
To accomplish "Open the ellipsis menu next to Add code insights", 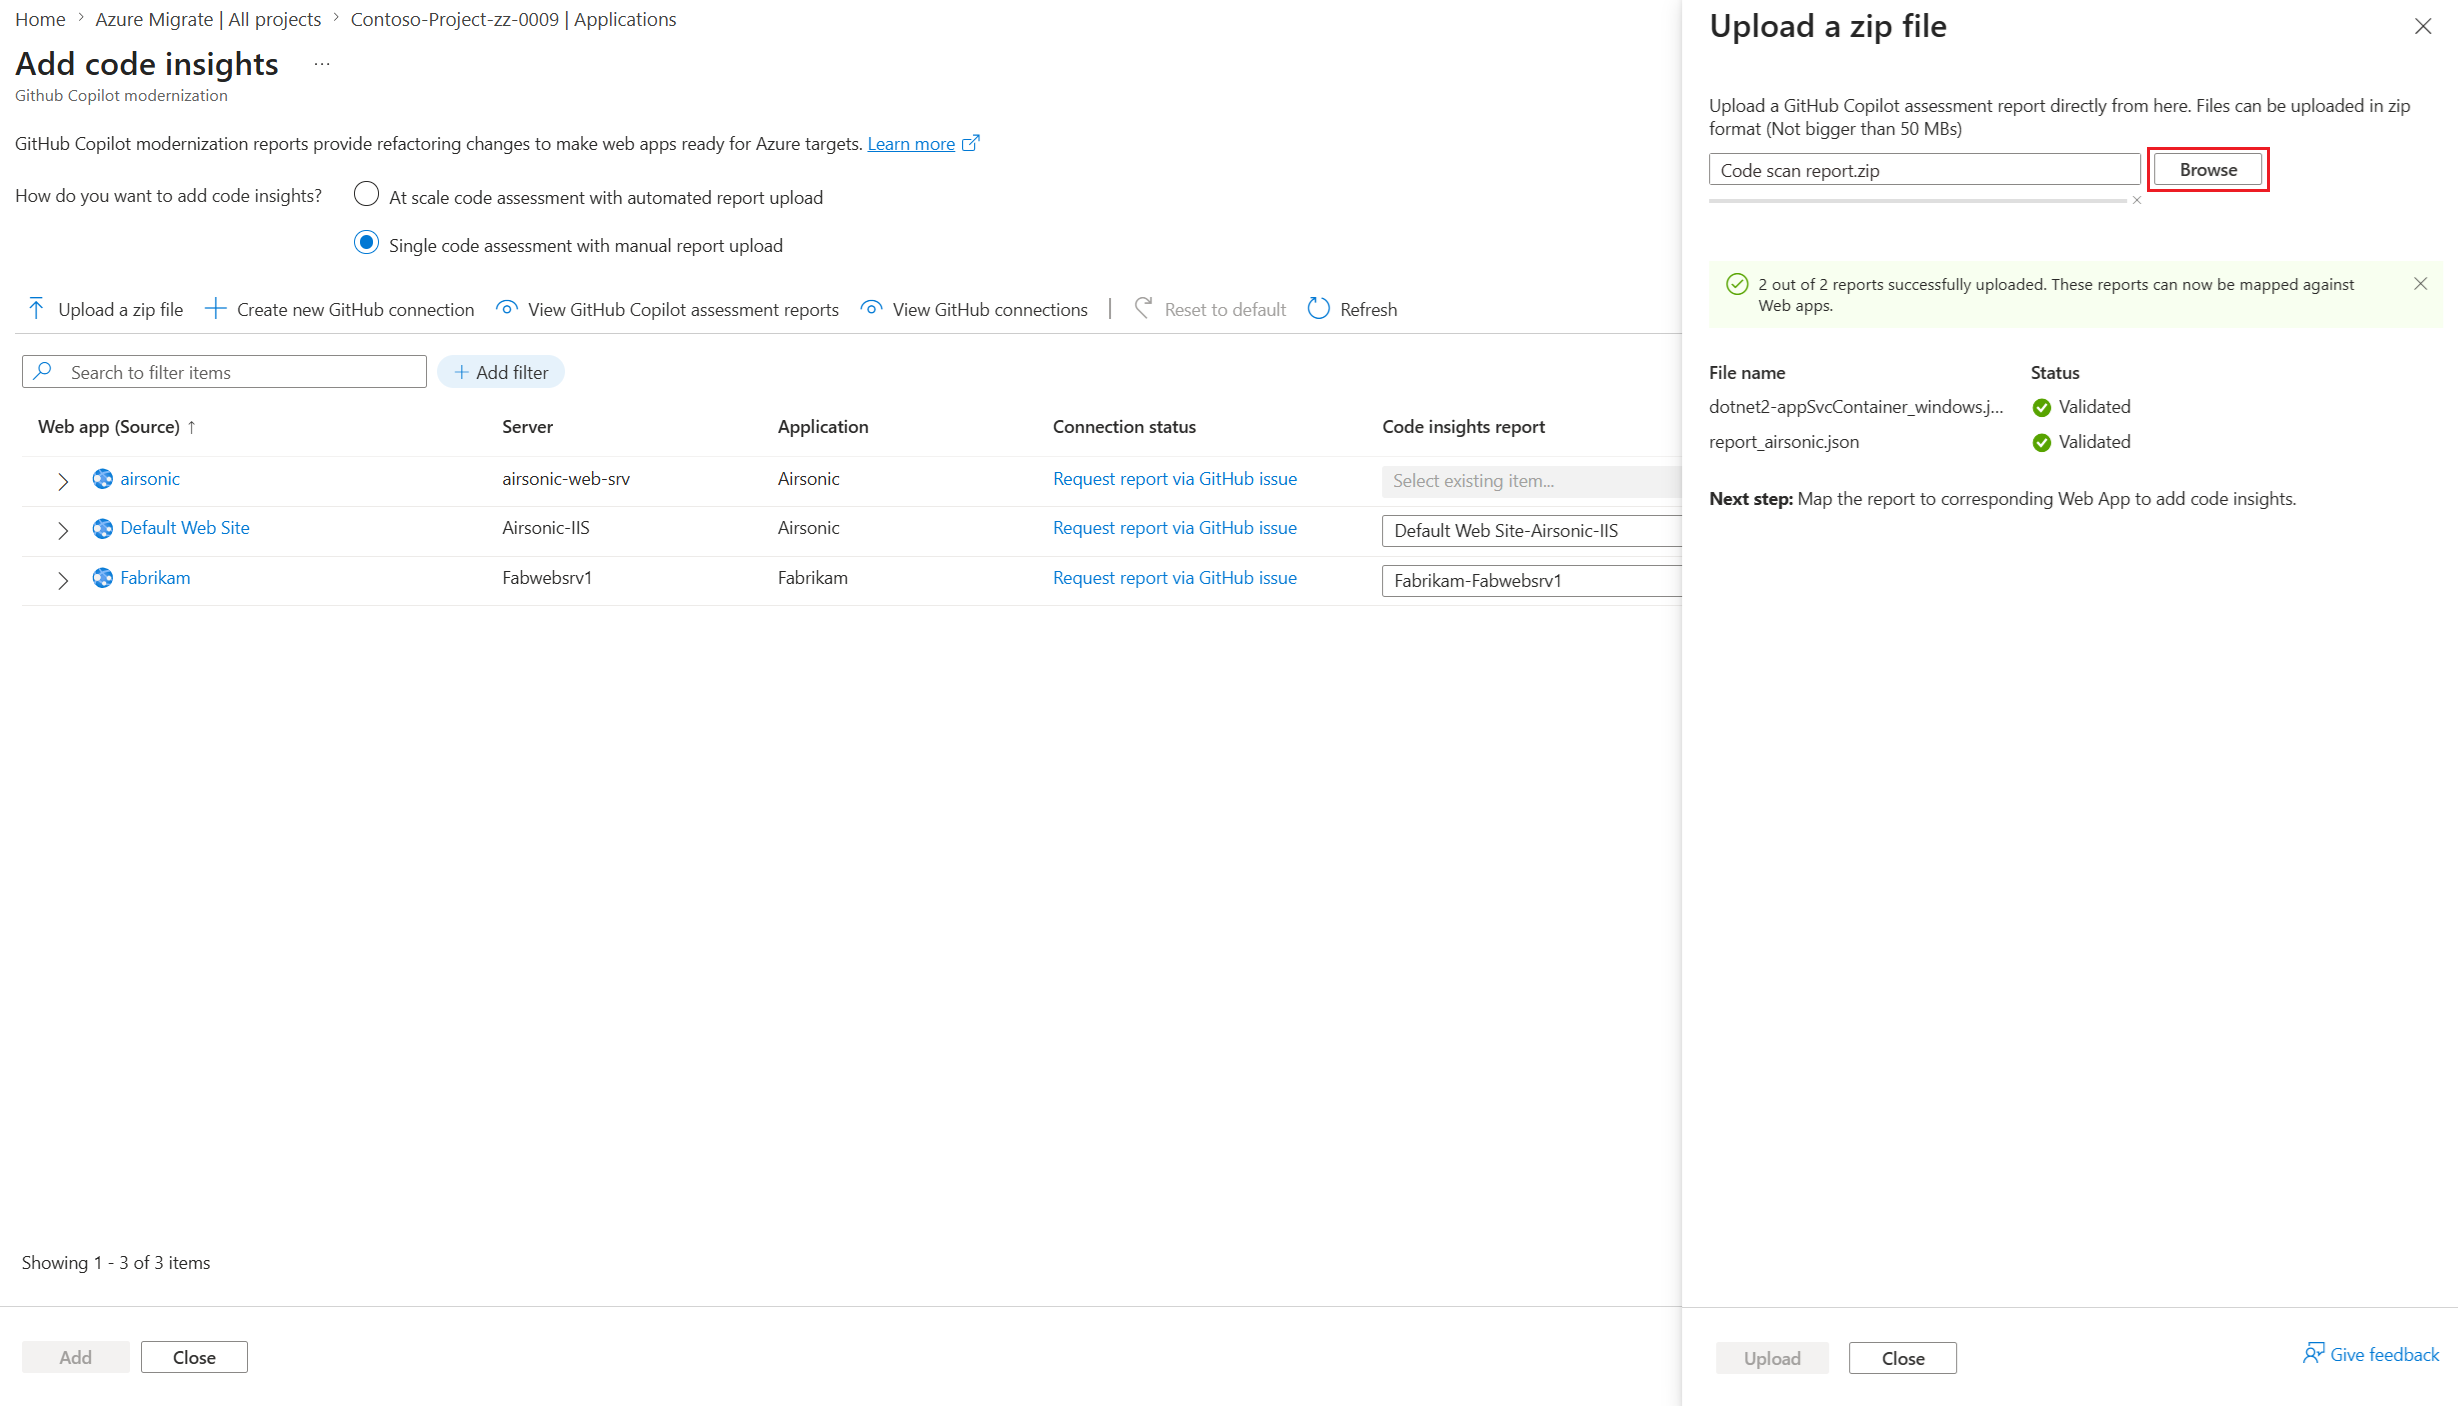I will 322,64.
